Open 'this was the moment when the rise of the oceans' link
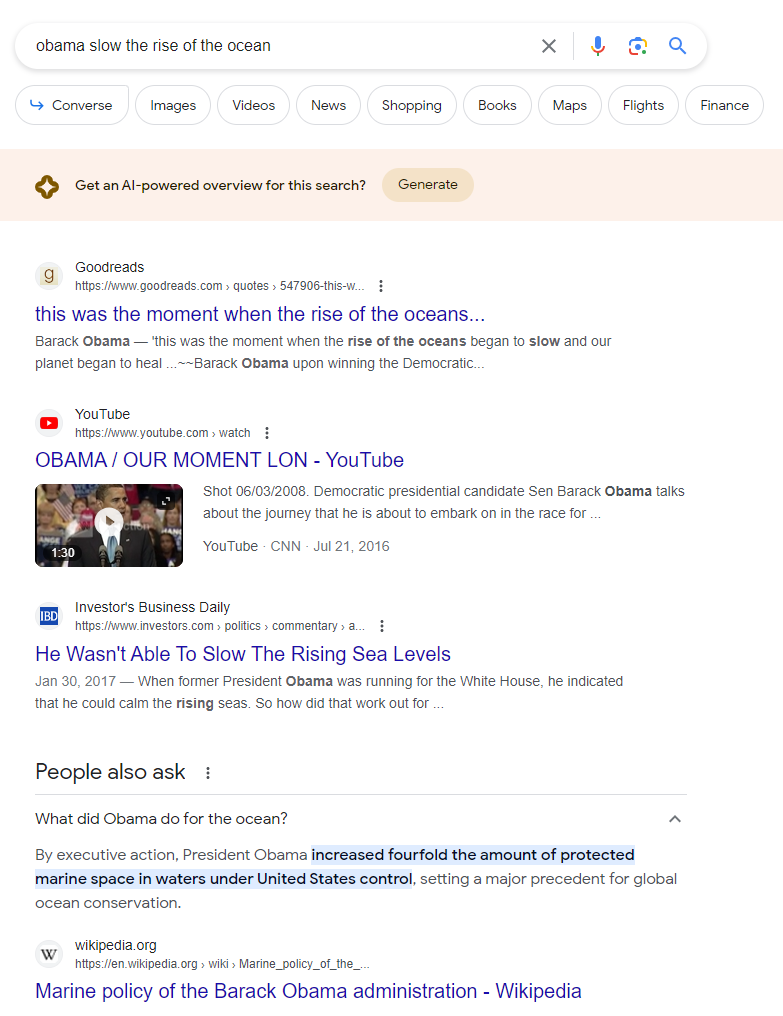 pyautogui.click(x=260, y=314)
